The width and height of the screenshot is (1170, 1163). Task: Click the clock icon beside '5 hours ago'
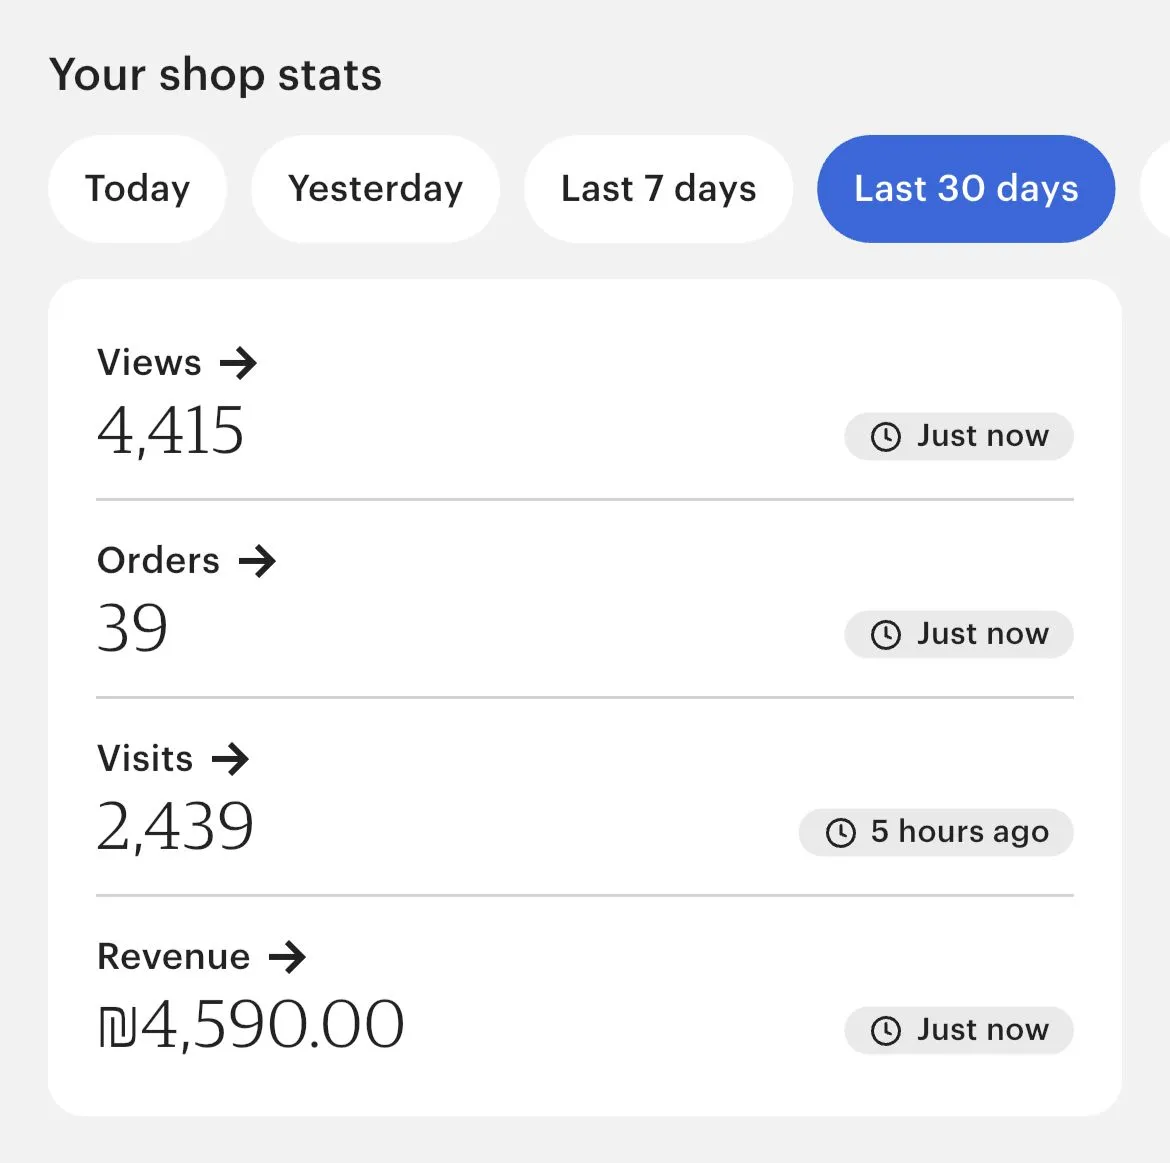(x=841, y=833)
